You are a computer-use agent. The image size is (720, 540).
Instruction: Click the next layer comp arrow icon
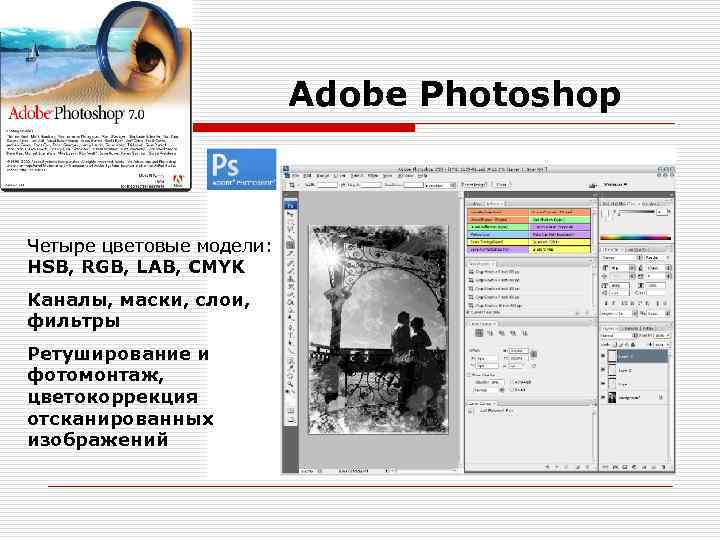pyautogui.click(x=557, y=467)
